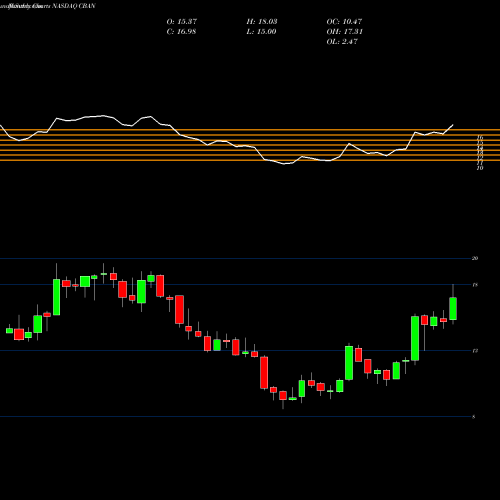
Task: Click the OL: 2.47 reading
Action: pyautogui.click(x=342, y=41)
